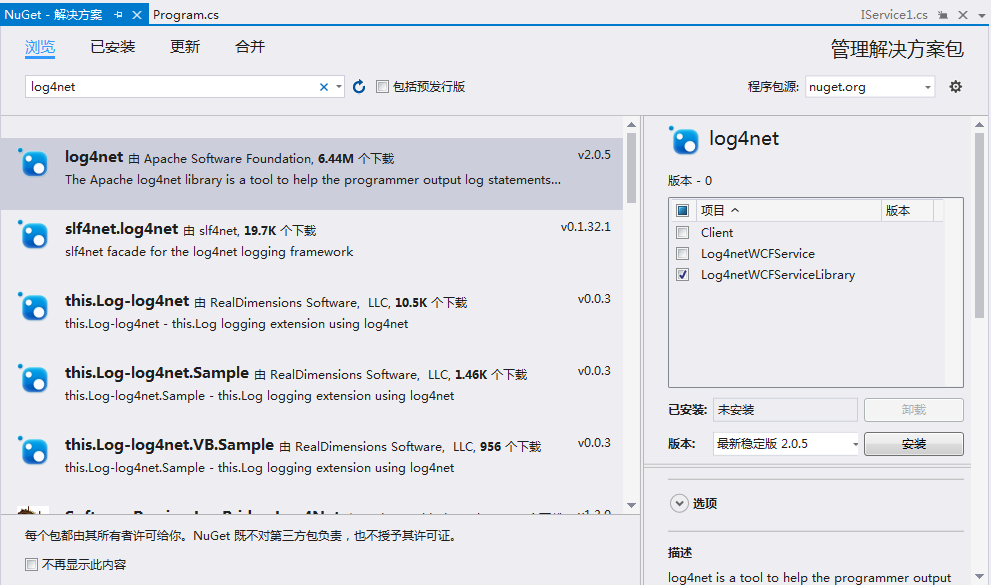Click the package list scrollbar thumb
The height and width of the screenshot is (585, 991).
pos(631,167)
